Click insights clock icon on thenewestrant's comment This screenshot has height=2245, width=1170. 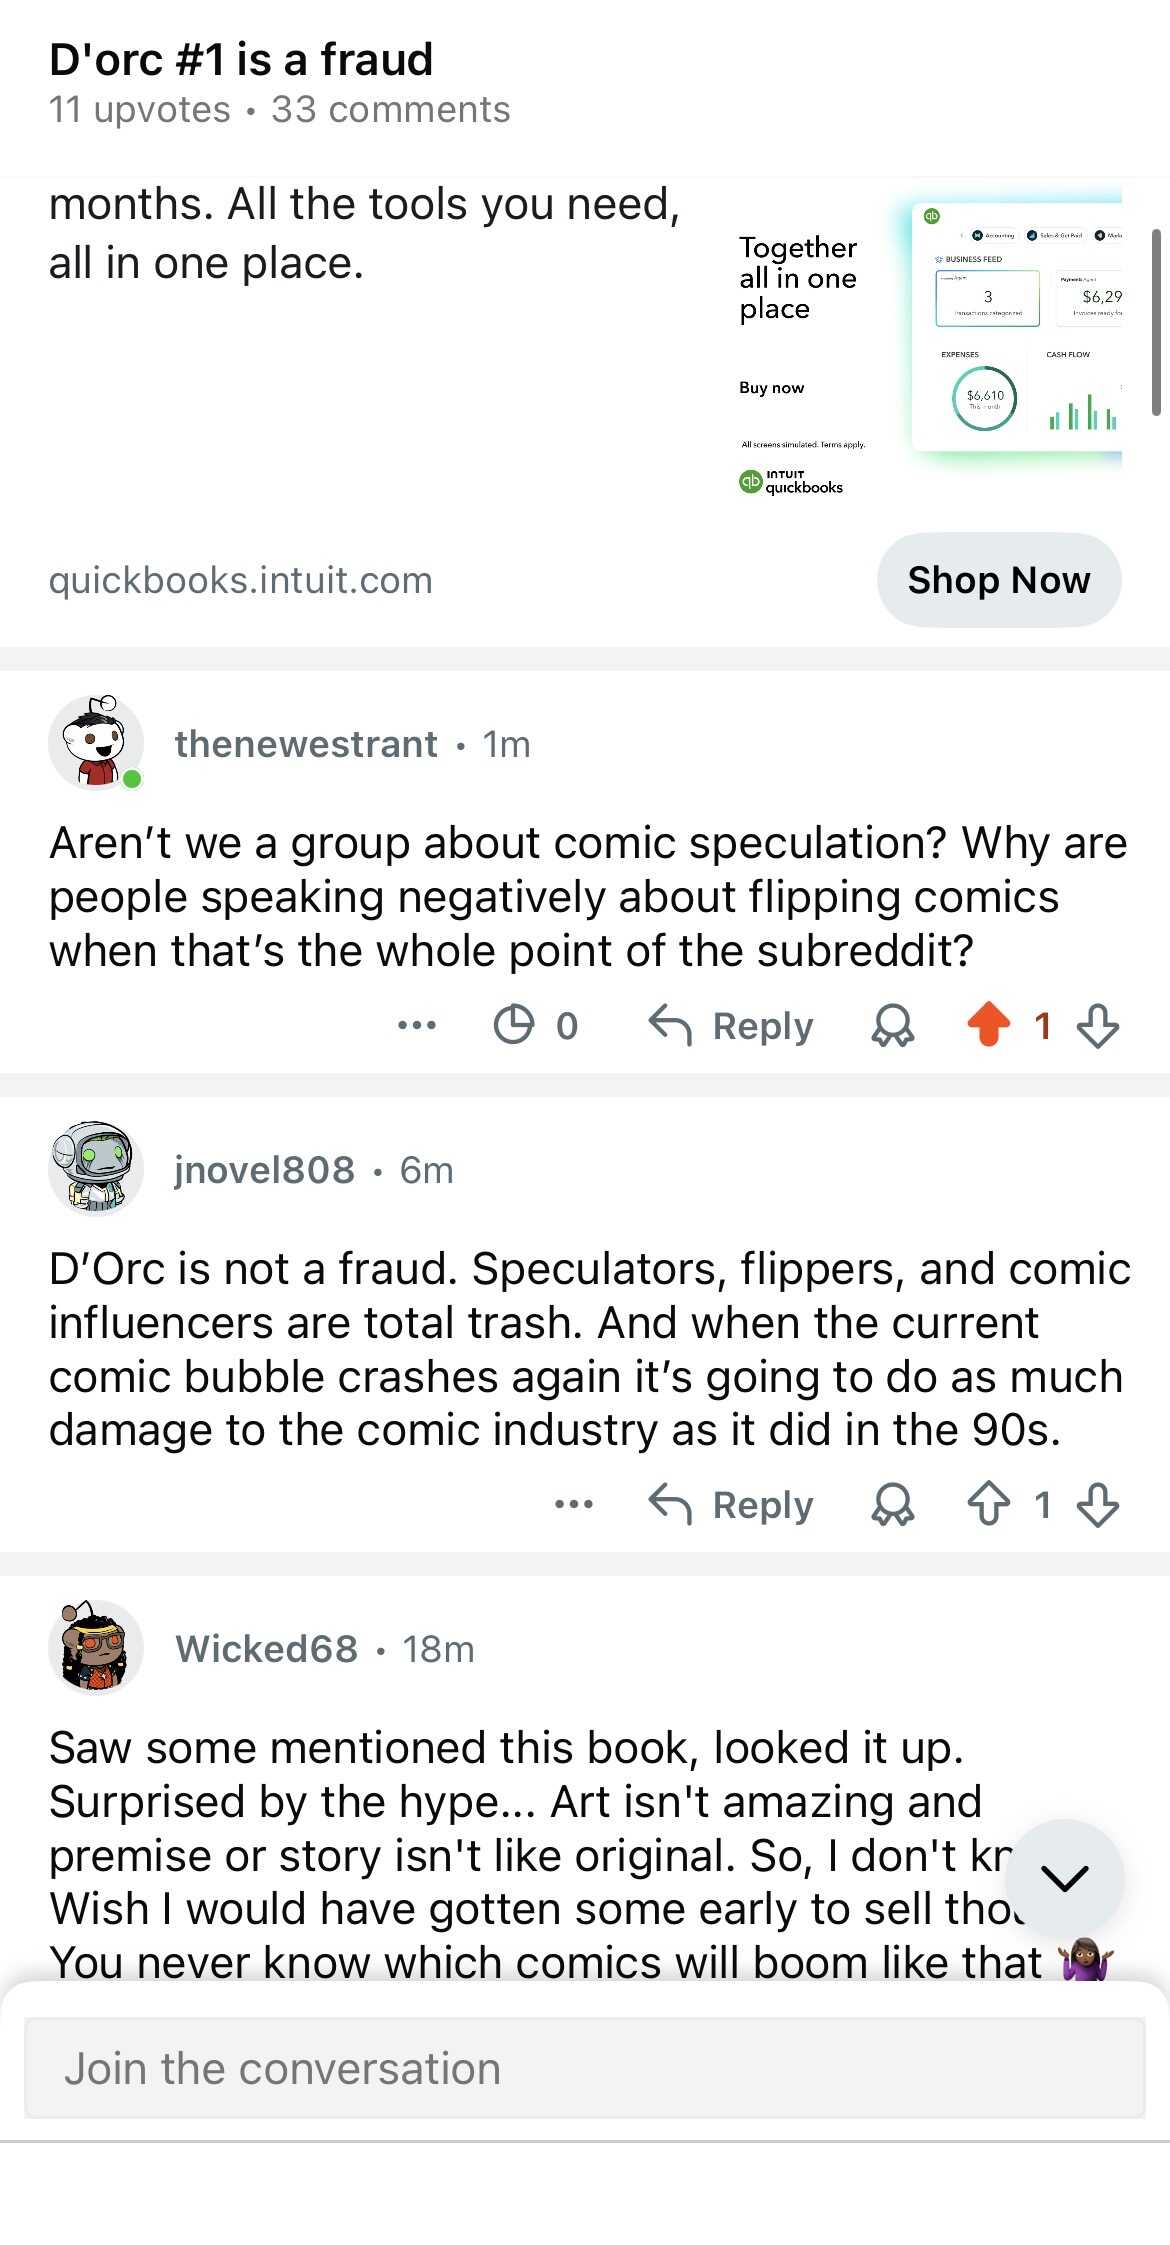coord(514,1025)
